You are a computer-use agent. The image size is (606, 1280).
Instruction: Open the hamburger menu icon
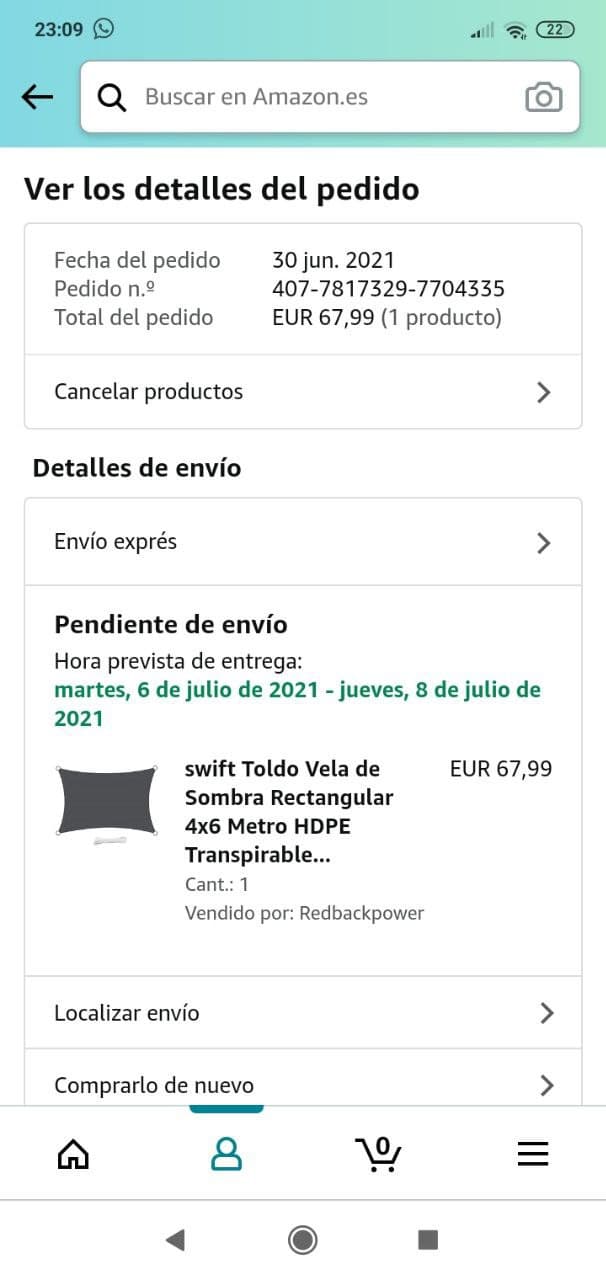pyautogui.click(x=532, y=1154)
